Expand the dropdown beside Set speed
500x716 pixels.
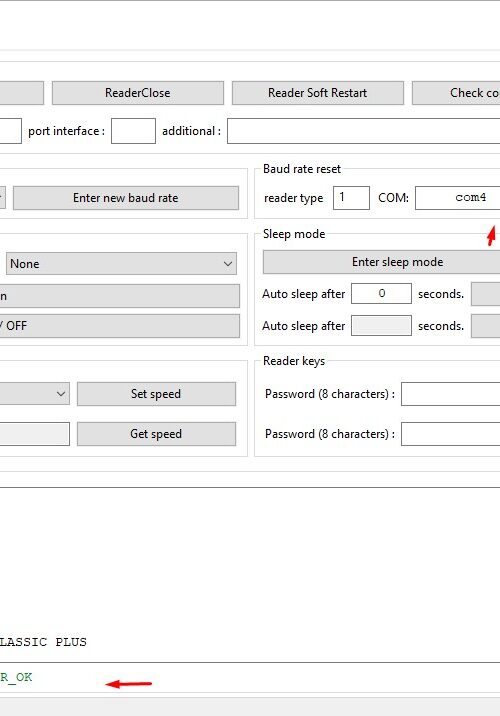pos(34,394)
